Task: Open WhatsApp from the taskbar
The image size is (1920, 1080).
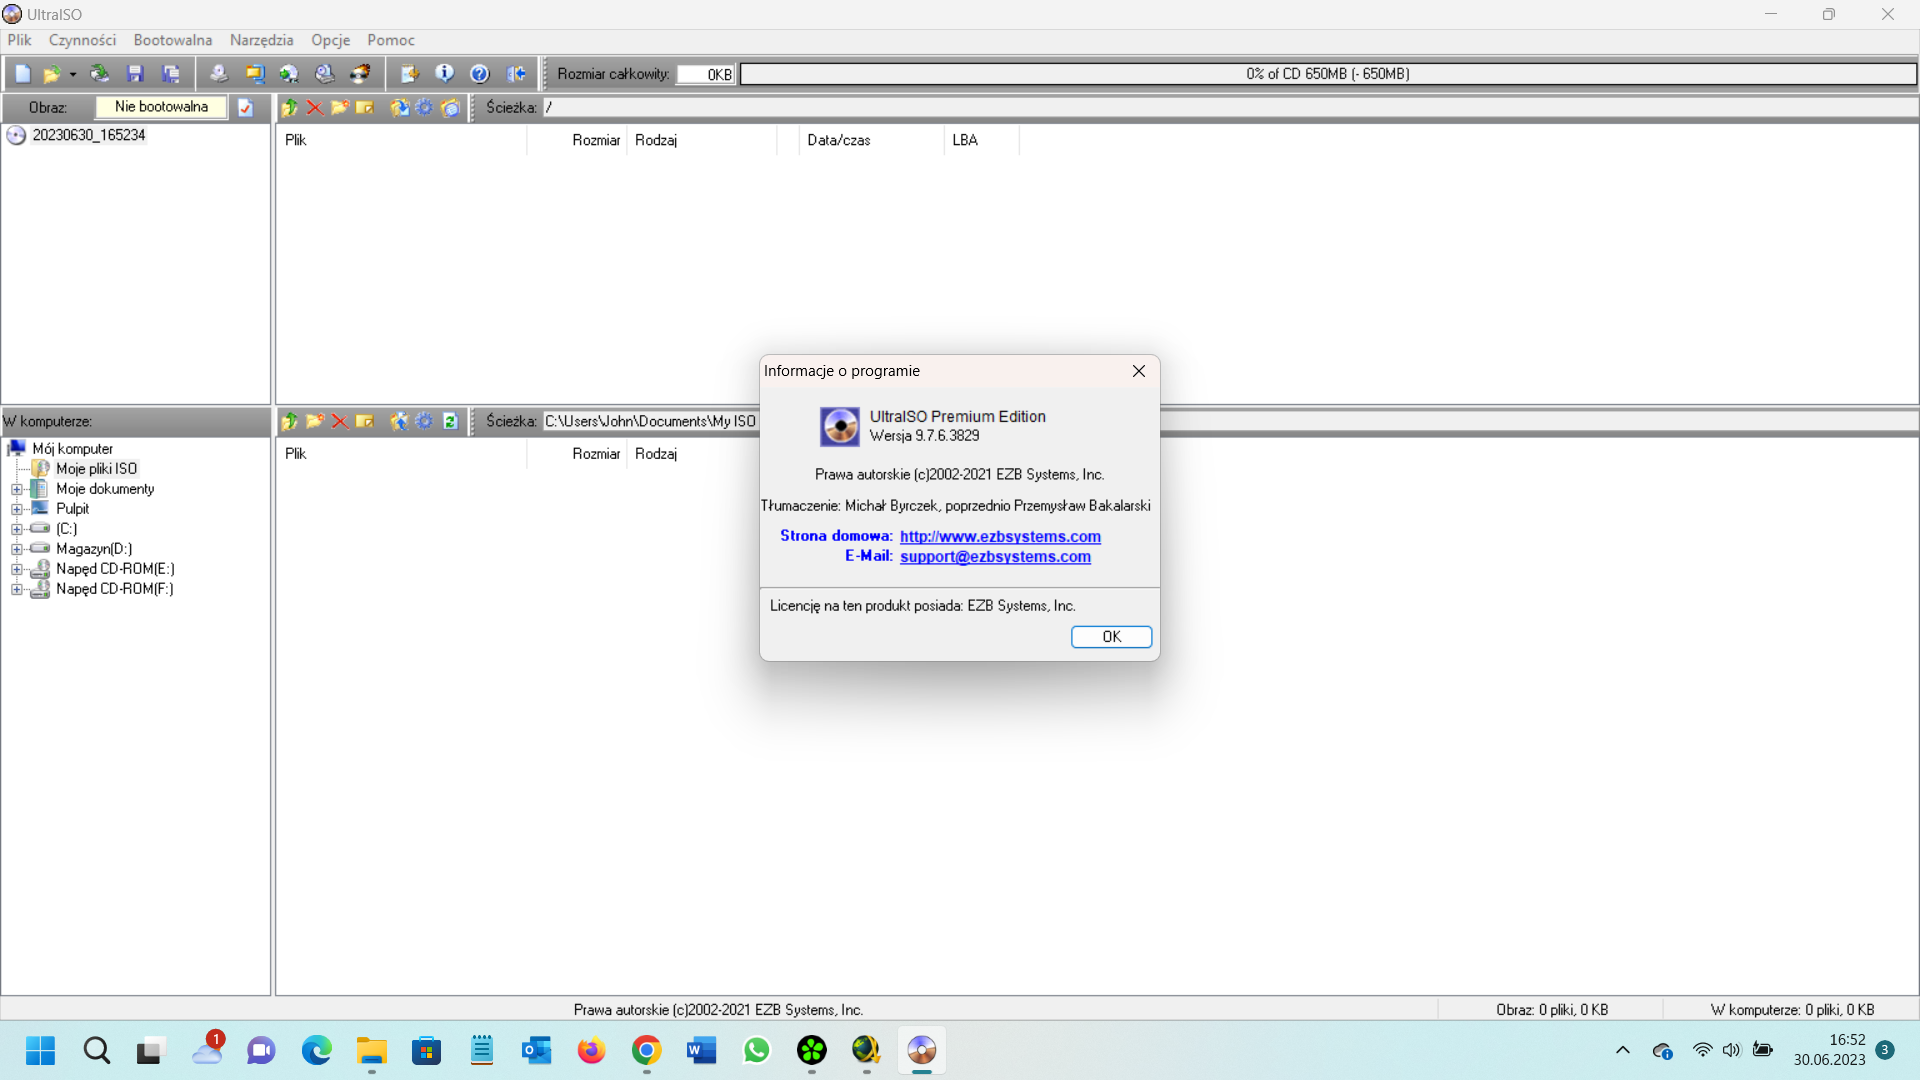Action: [757, 1051]
